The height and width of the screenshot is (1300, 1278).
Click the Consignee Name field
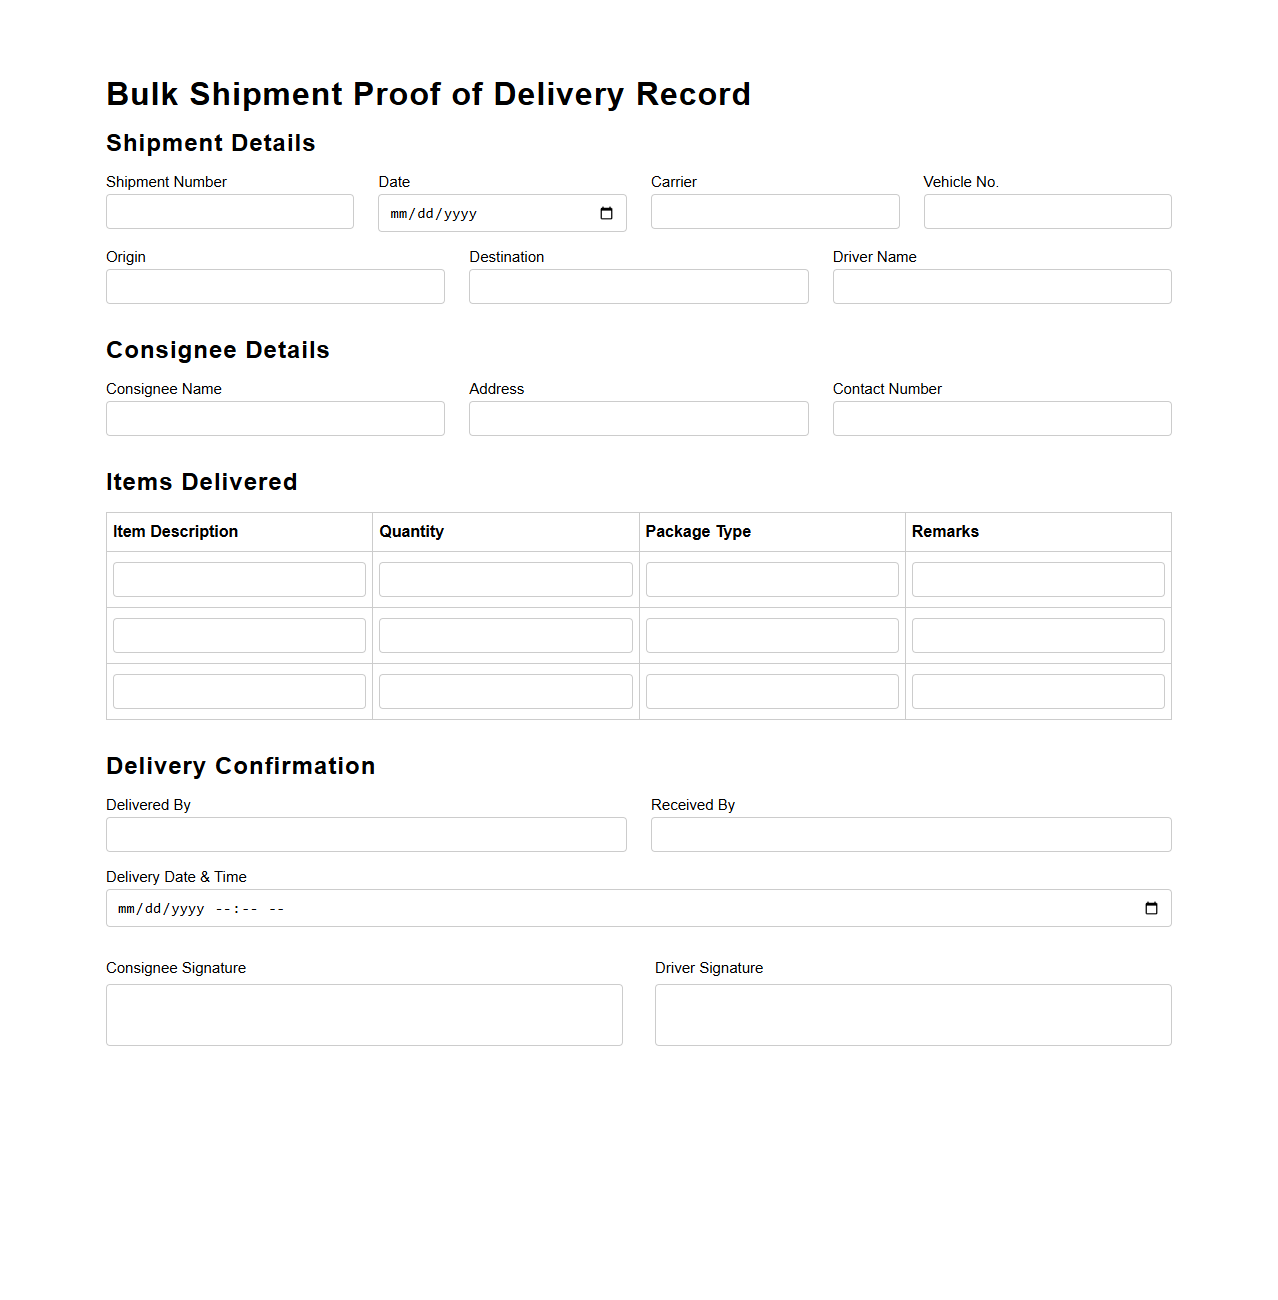tap(275, 418)
